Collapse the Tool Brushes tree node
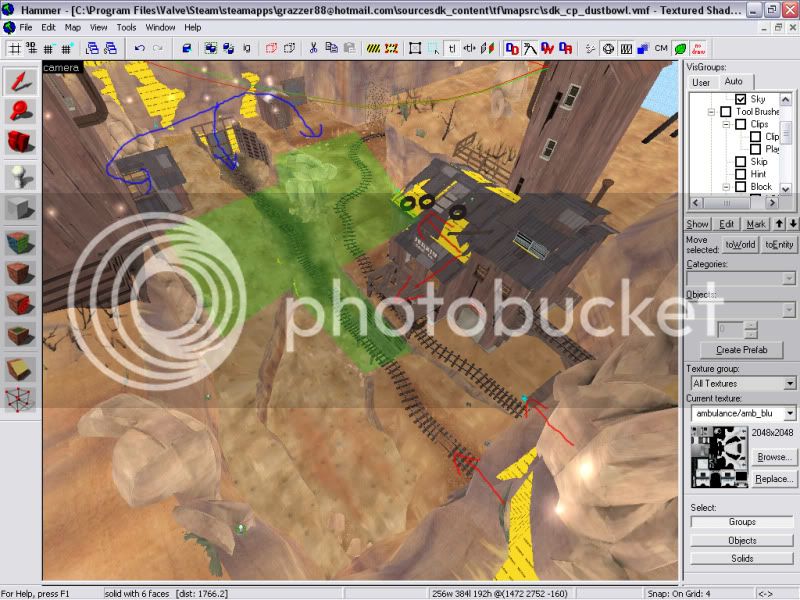This screenshot has height=600, width=800. click(711, 112)
